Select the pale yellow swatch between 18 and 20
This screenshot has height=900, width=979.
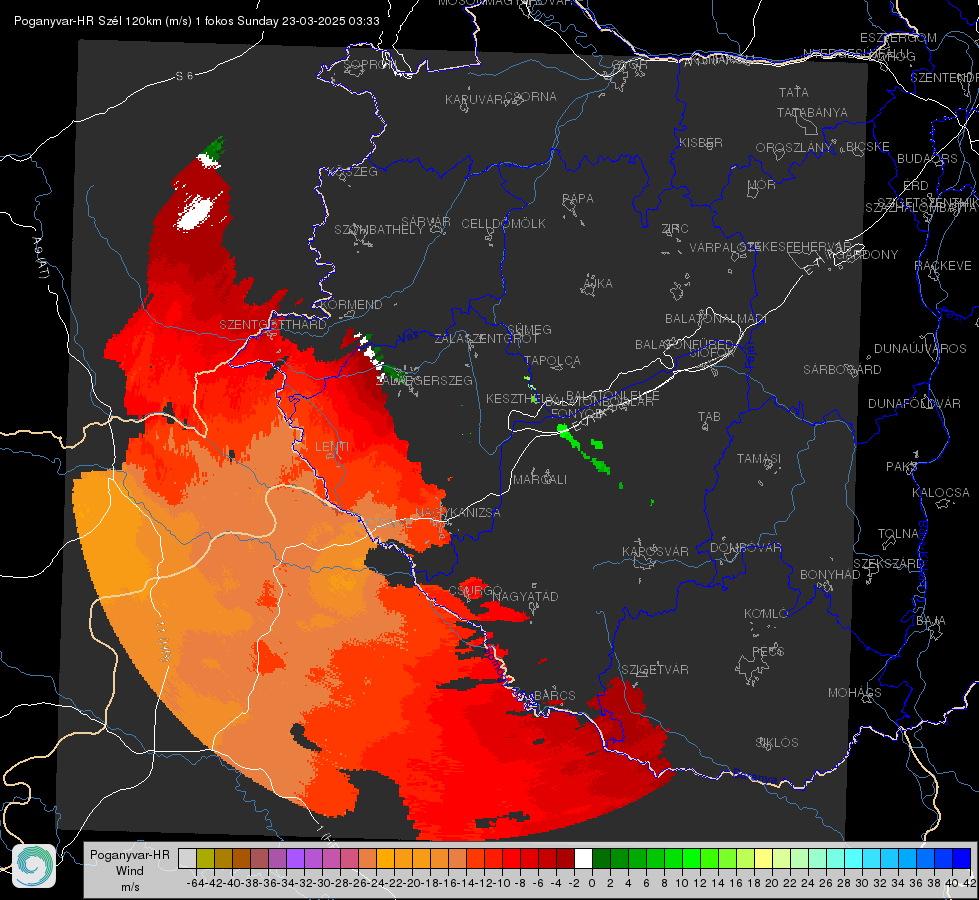763,858
